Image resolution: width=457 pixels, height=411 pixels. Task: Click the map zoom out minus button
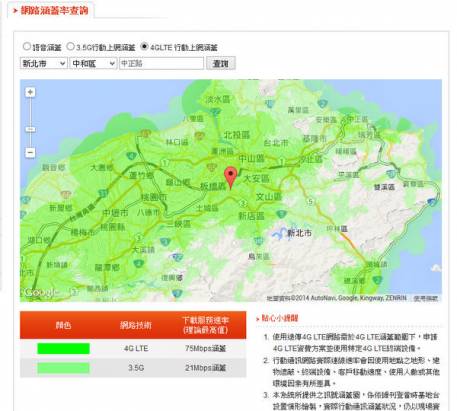[x=30, y=153]
